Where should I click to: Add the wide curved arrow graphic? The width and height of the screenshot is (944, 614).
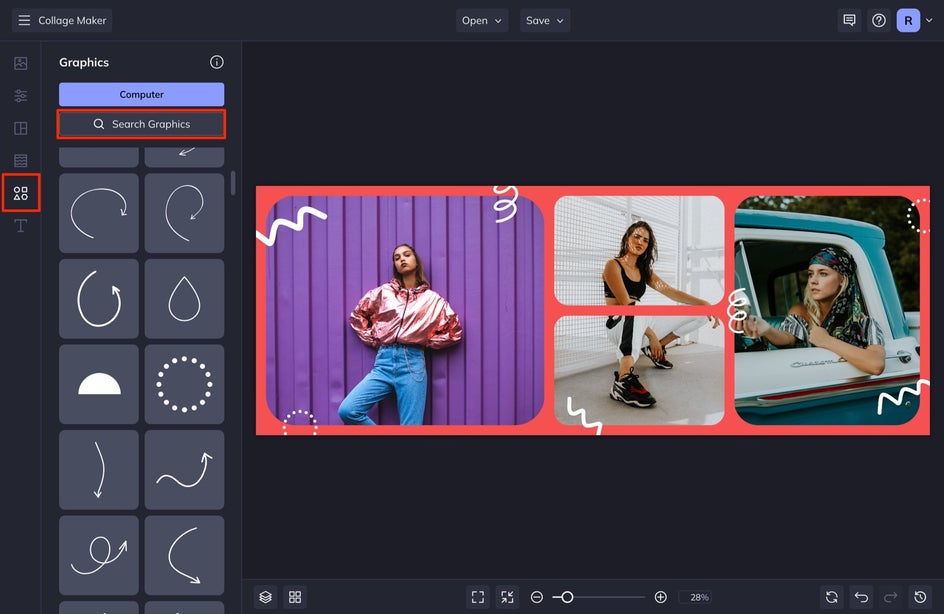[99, 213]
